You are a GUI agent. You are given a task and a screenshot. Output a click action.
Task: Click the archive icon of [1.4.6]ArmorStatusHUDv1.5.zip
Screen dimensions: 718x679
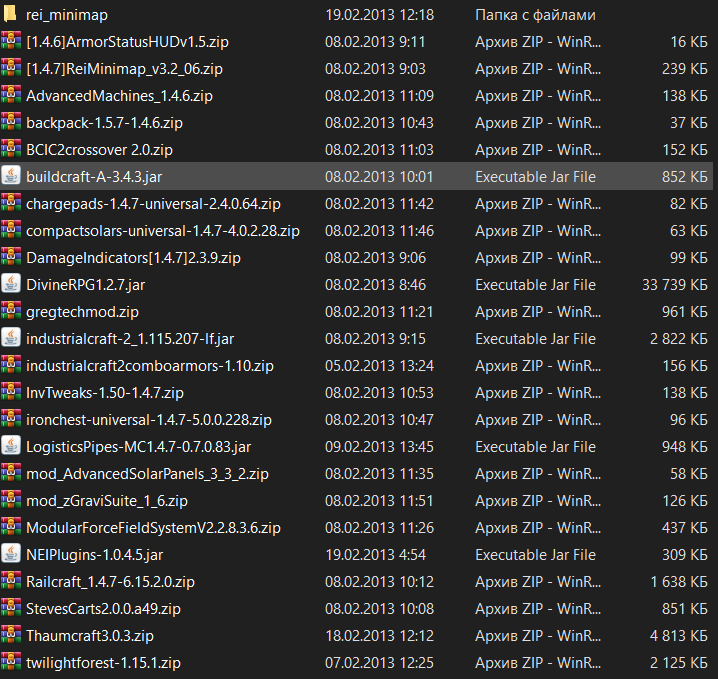[11, 41]
